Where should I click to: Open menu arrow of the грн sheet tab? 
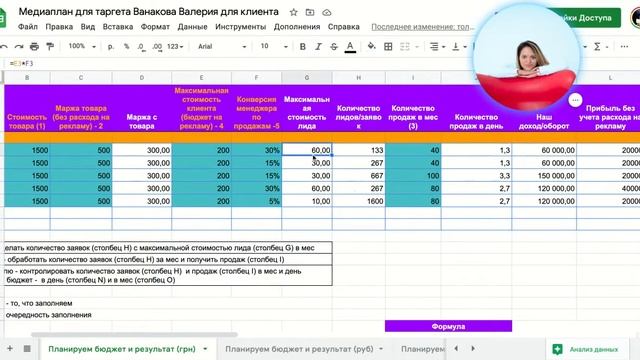tap(205, 349)
